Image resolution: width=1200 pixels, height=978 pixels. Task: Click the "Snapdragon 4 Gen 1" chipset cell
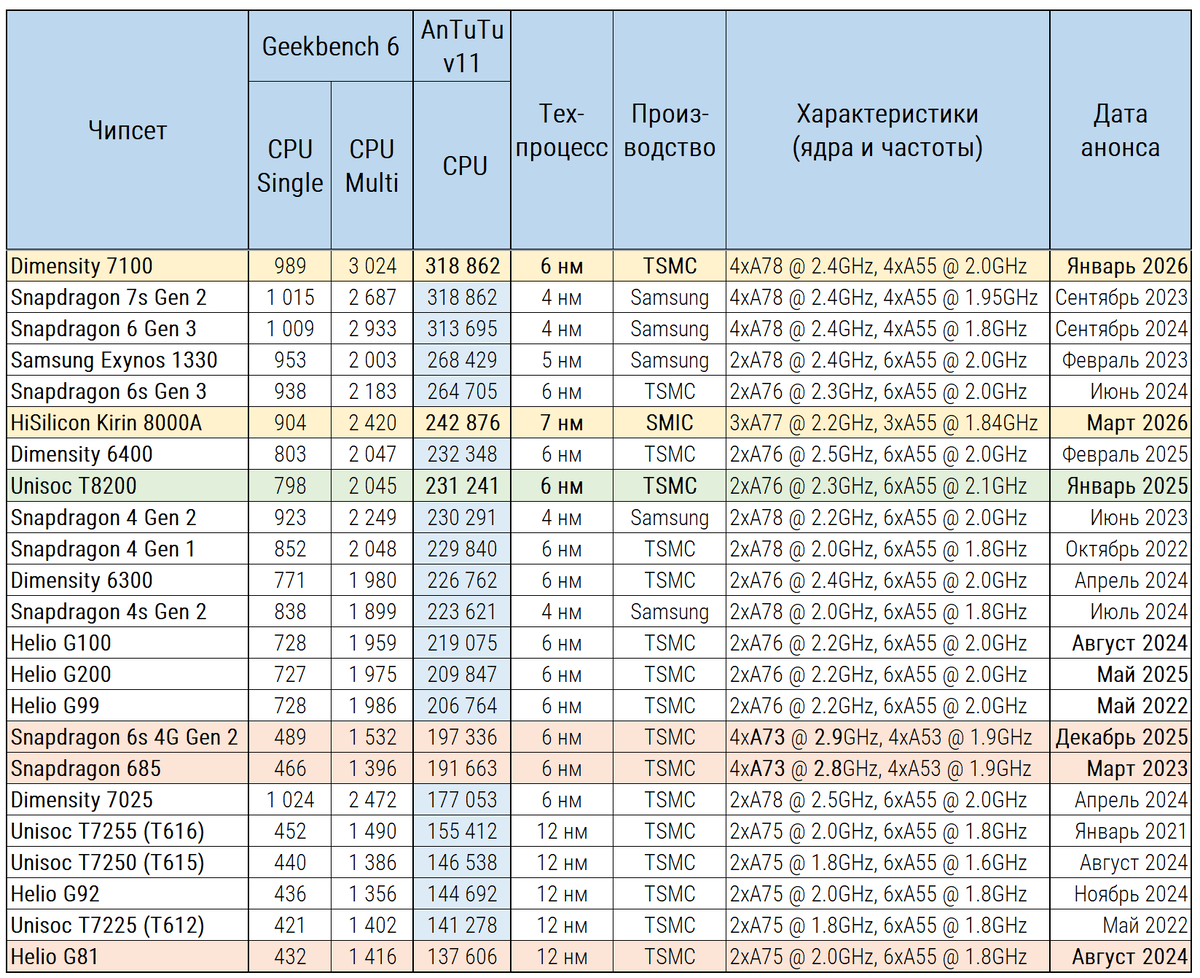127,549
